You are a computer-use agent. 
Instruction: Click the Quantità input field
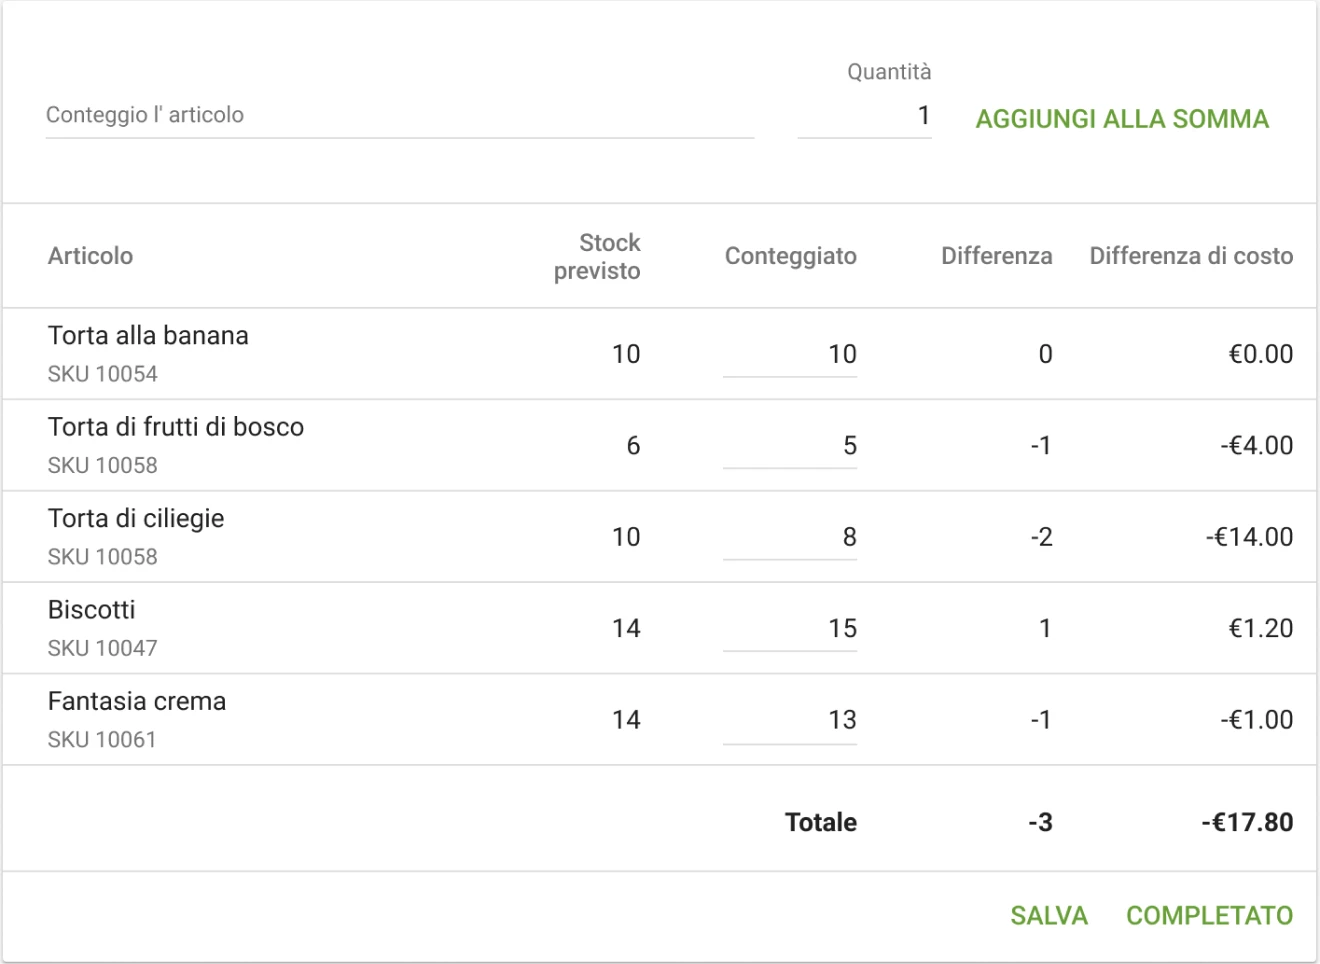click(864, 116)
